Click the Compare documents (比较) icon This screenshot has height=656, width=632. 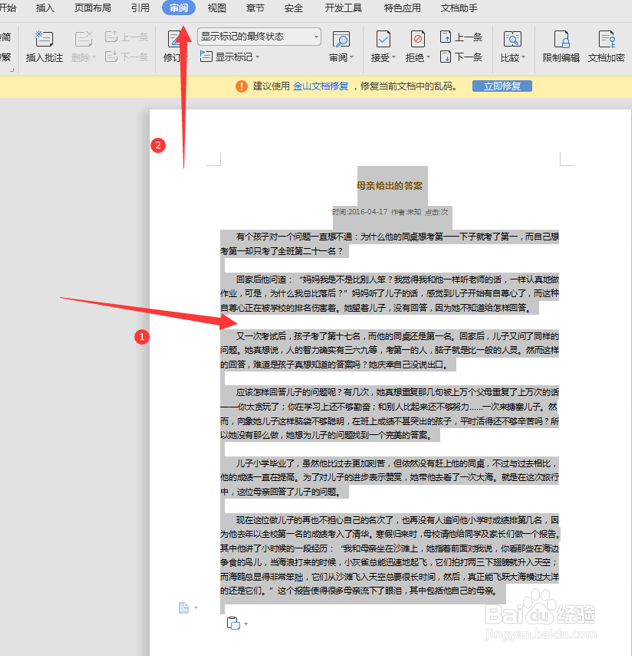tap(512, 39)
